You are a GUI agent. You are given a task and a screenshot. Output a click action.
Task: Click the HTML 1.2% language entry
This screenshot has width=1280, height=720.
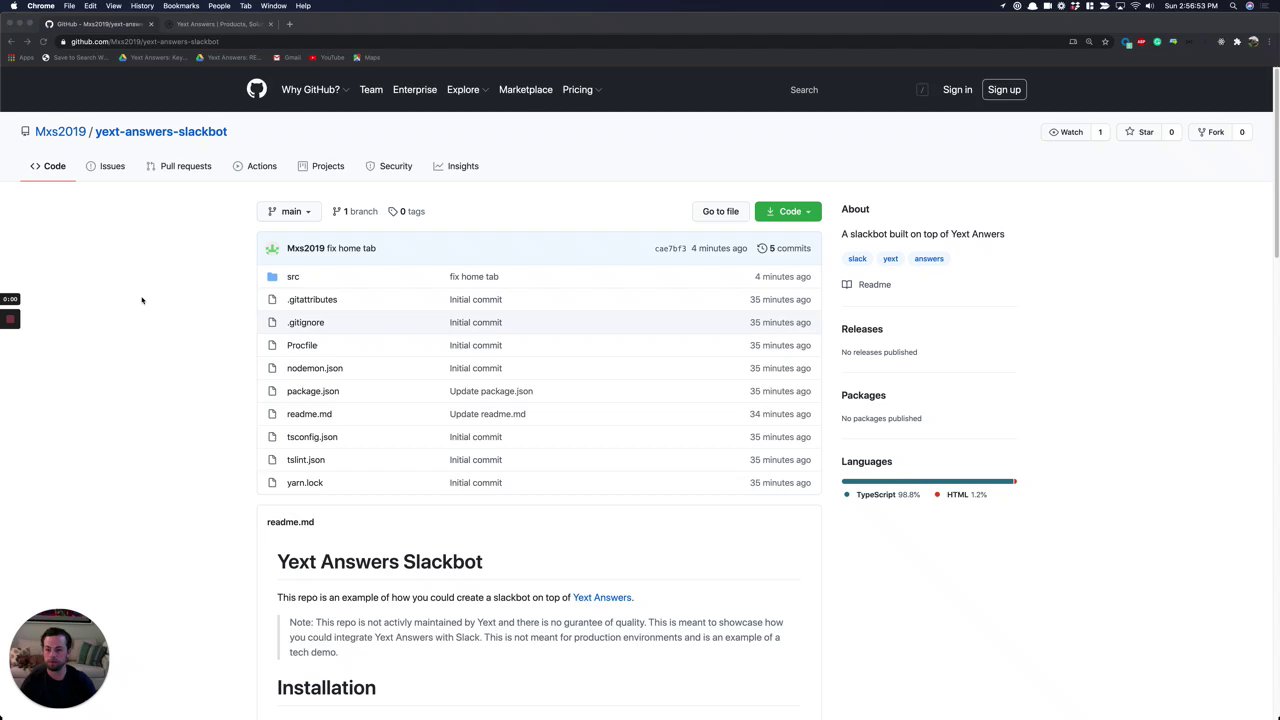click(x=961, y=495)
